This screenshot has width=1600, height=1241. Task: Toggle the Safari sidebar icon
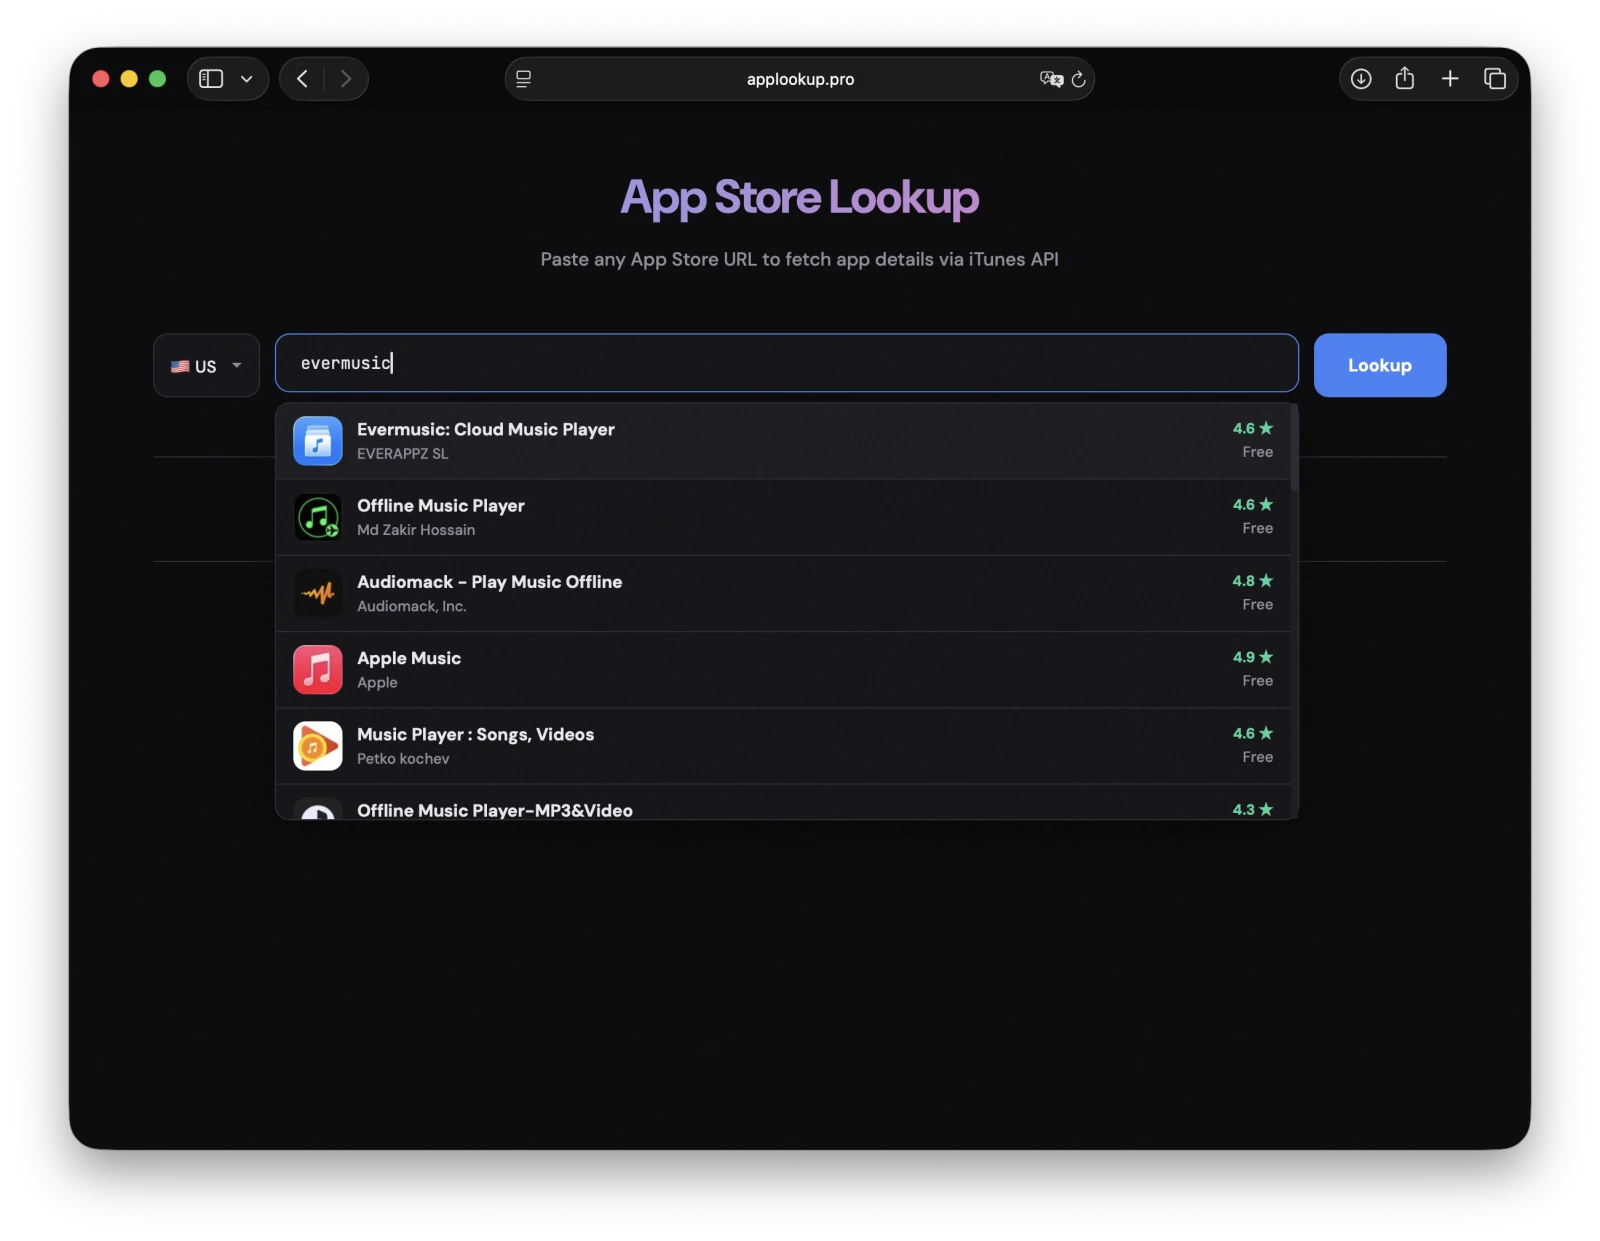pyautogui.click(x=211, y=79)
